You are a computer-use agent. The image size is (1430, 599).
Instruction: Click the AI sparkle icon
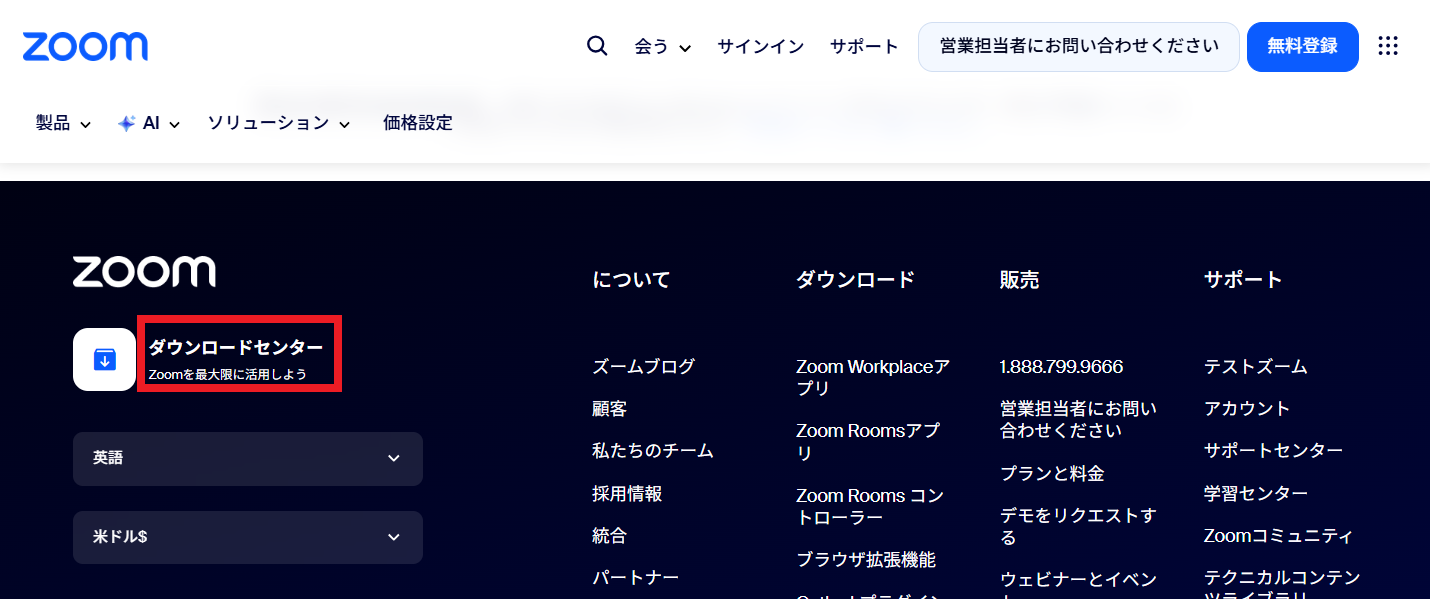[127, 124]
